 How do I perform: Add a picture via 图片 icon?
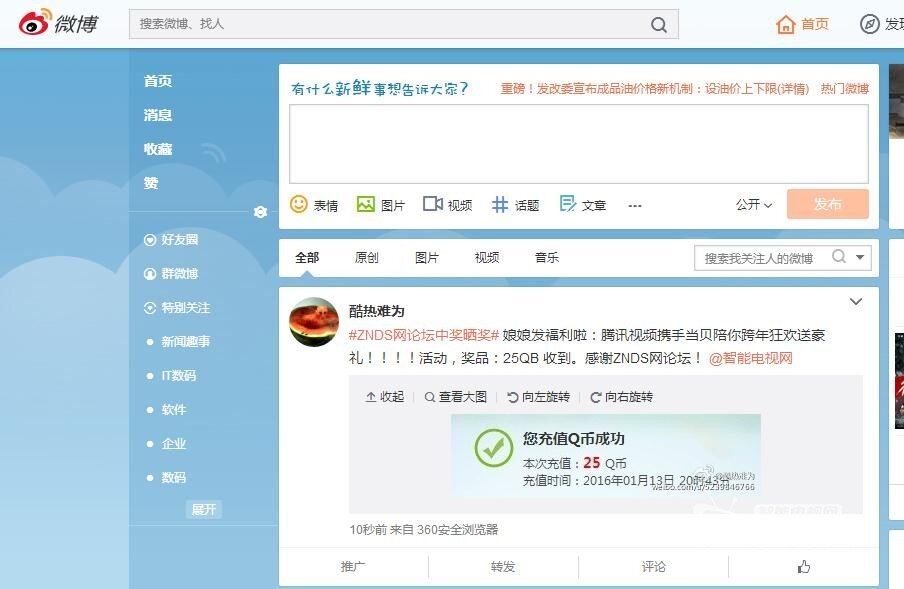point(366,204)
